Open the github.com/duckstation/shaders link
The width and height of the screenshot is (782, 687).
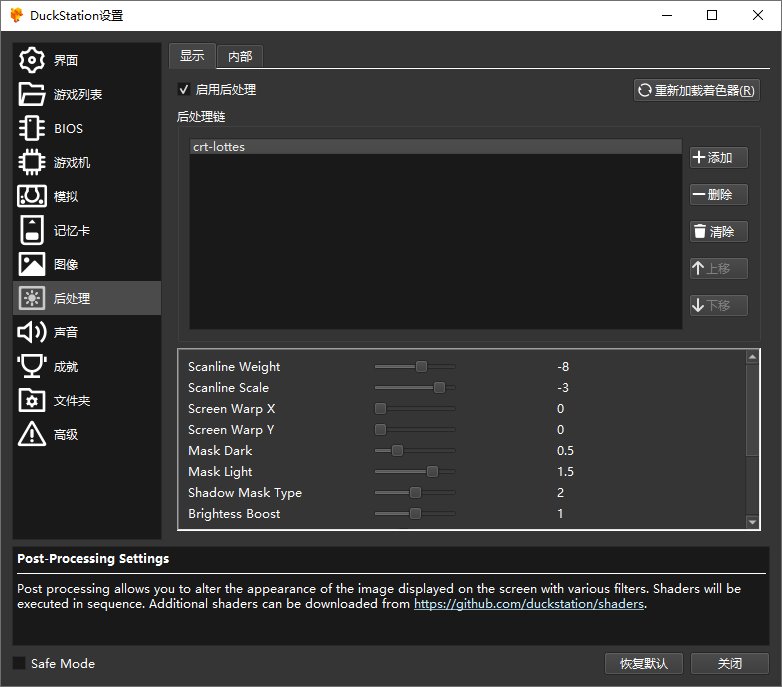529,604
